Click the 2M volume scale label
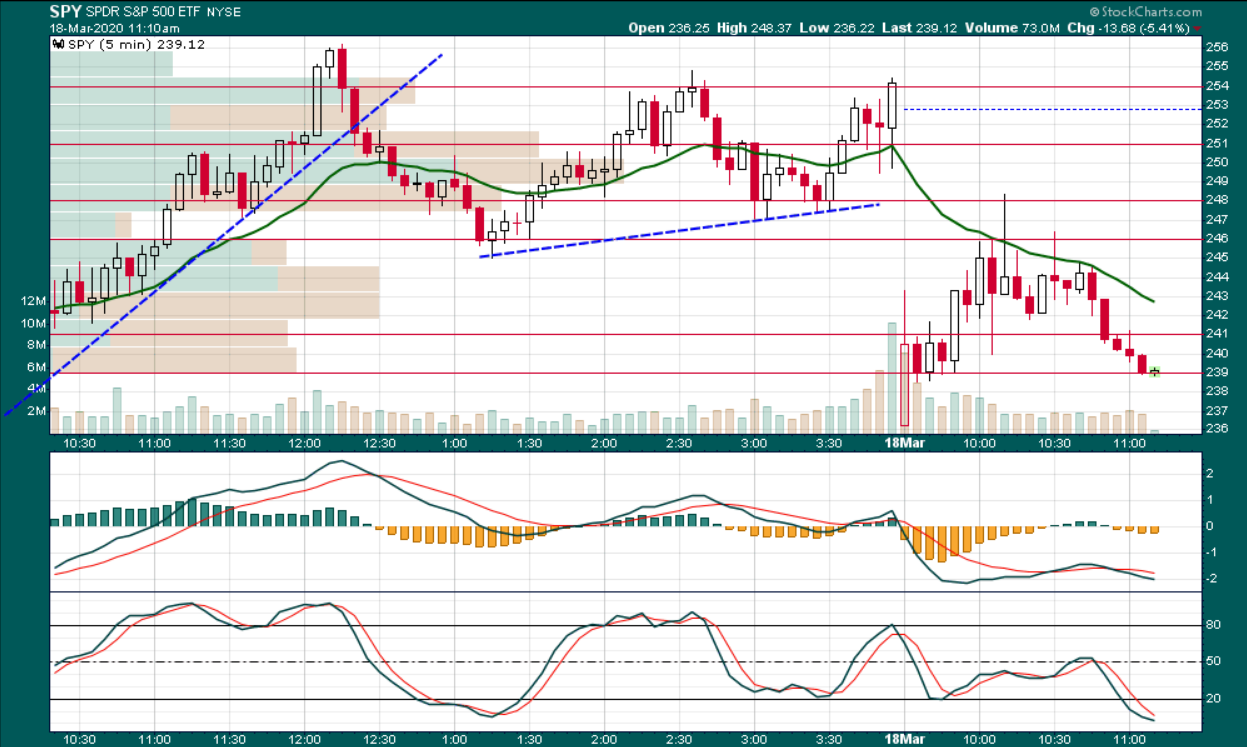This screenshot has width=1247, height=747. 38,411
